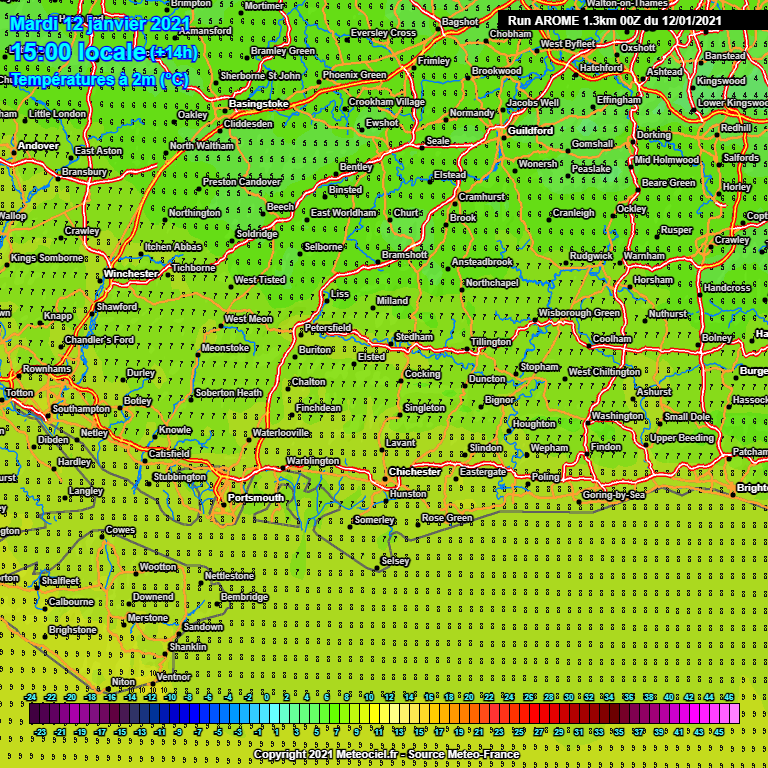768x768 pixels.
Task: Click the Shanklin label
Action: click(188, 647)
